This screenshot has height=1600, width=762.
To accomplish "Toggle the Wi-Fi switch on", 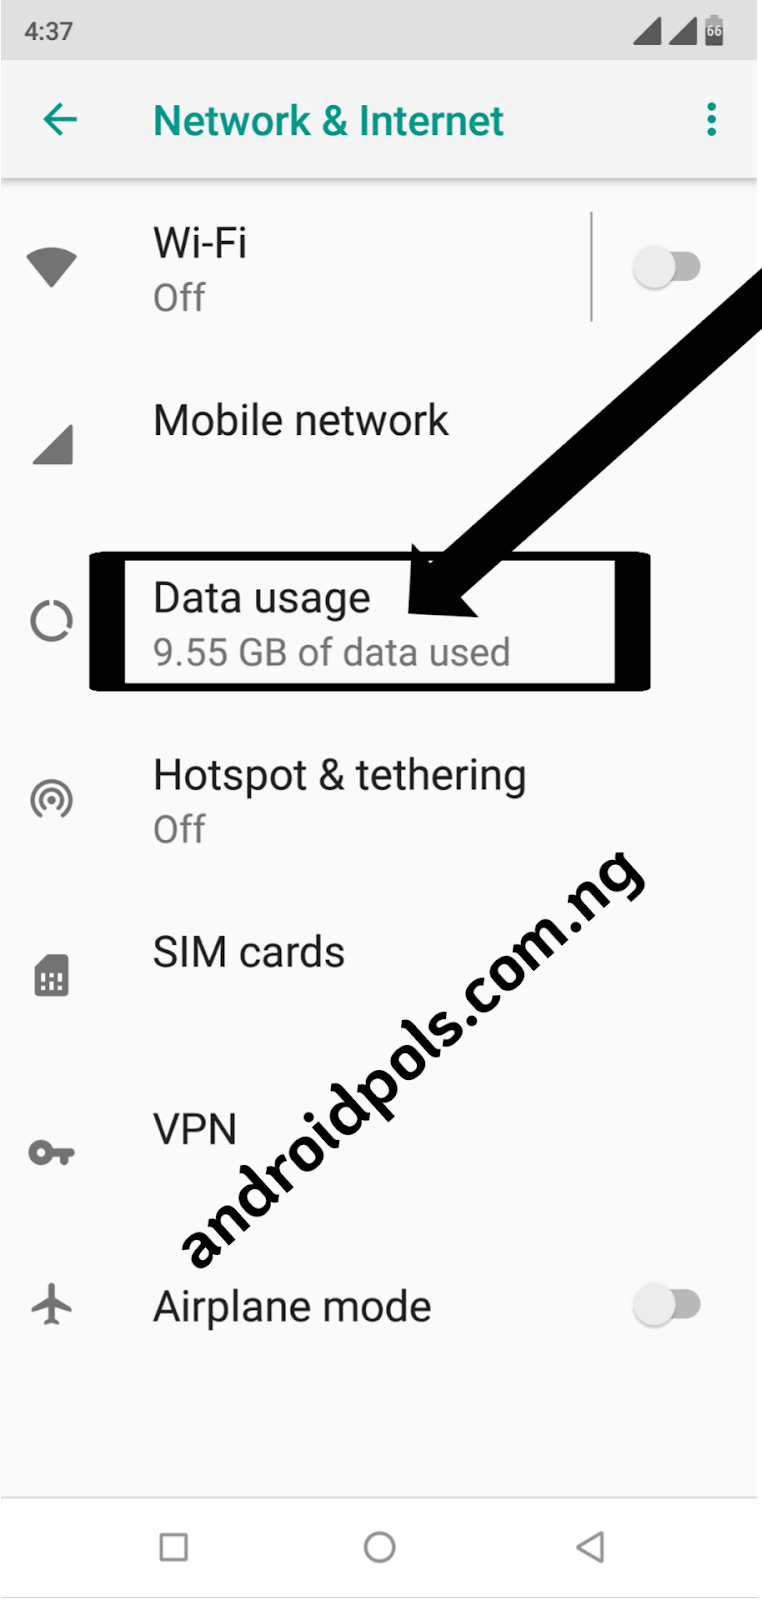I will 667,267.
